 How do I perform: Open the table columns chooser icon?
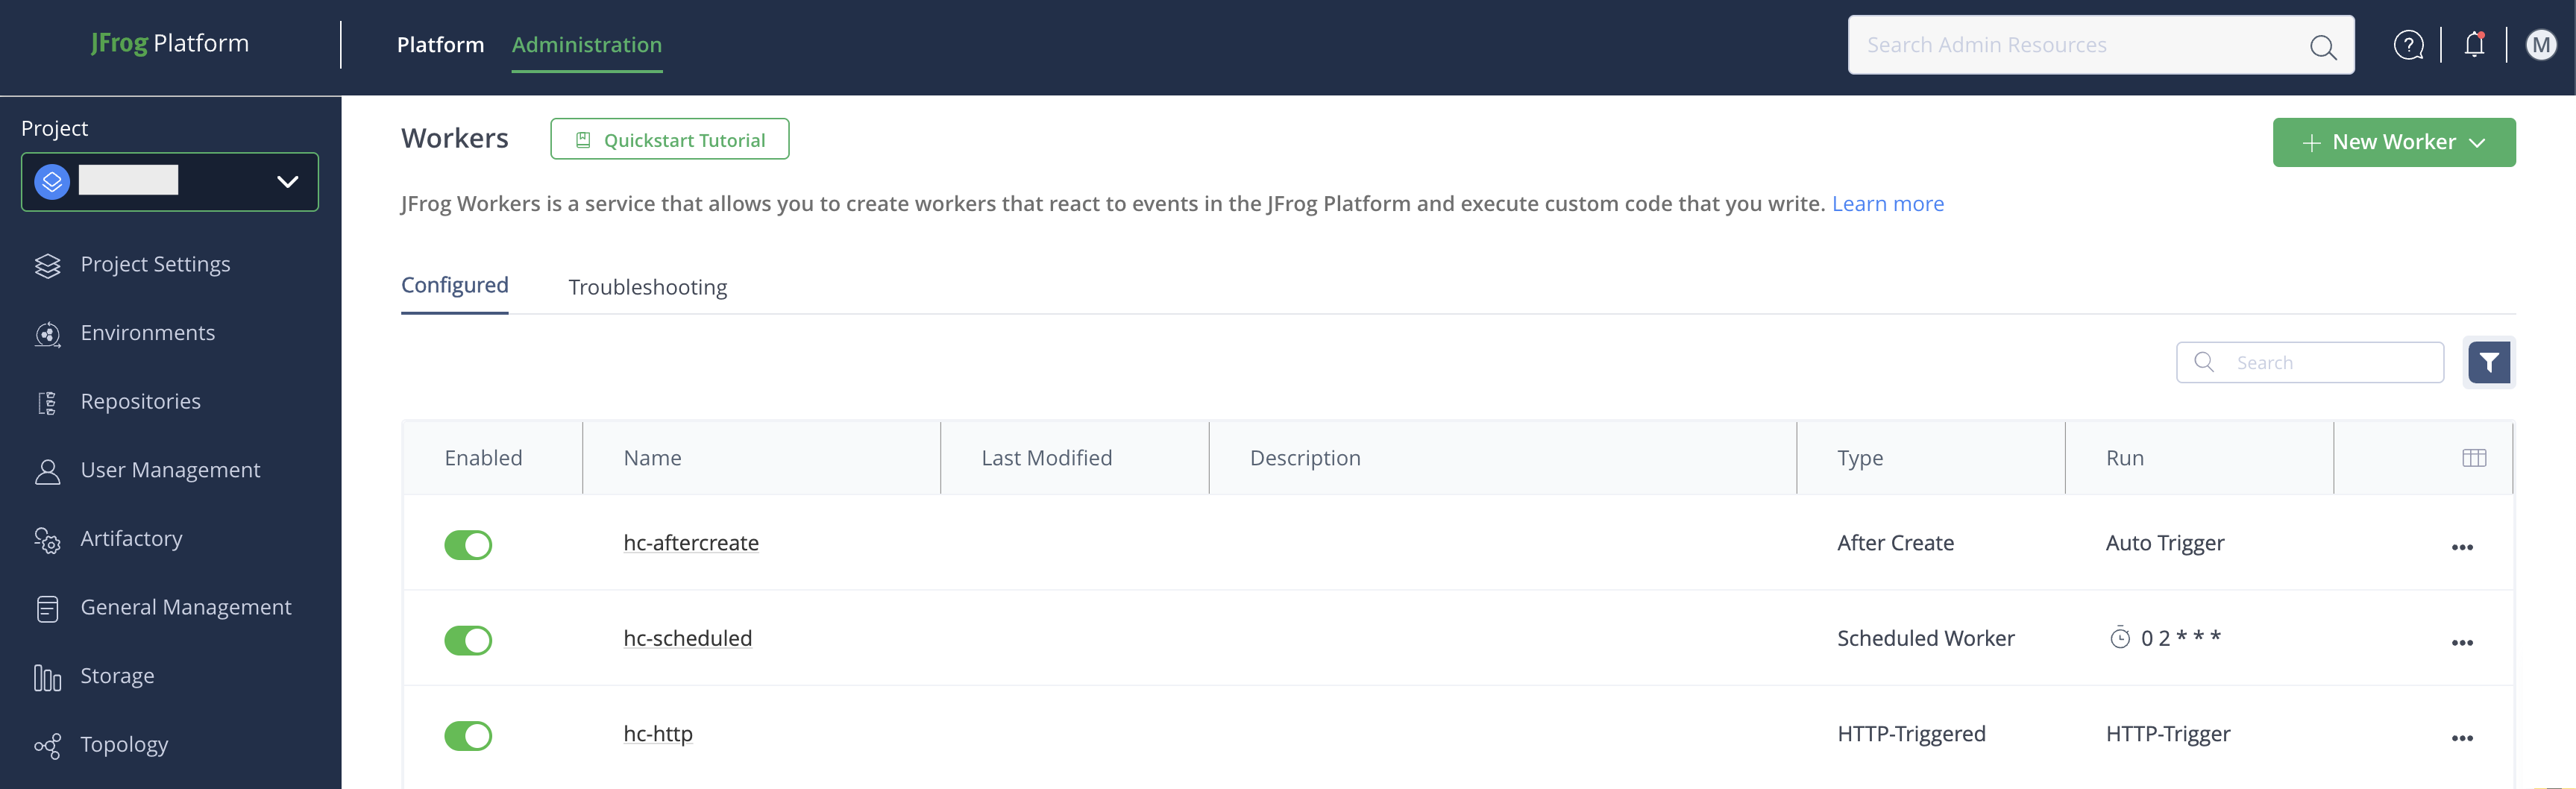[2473, 458]
